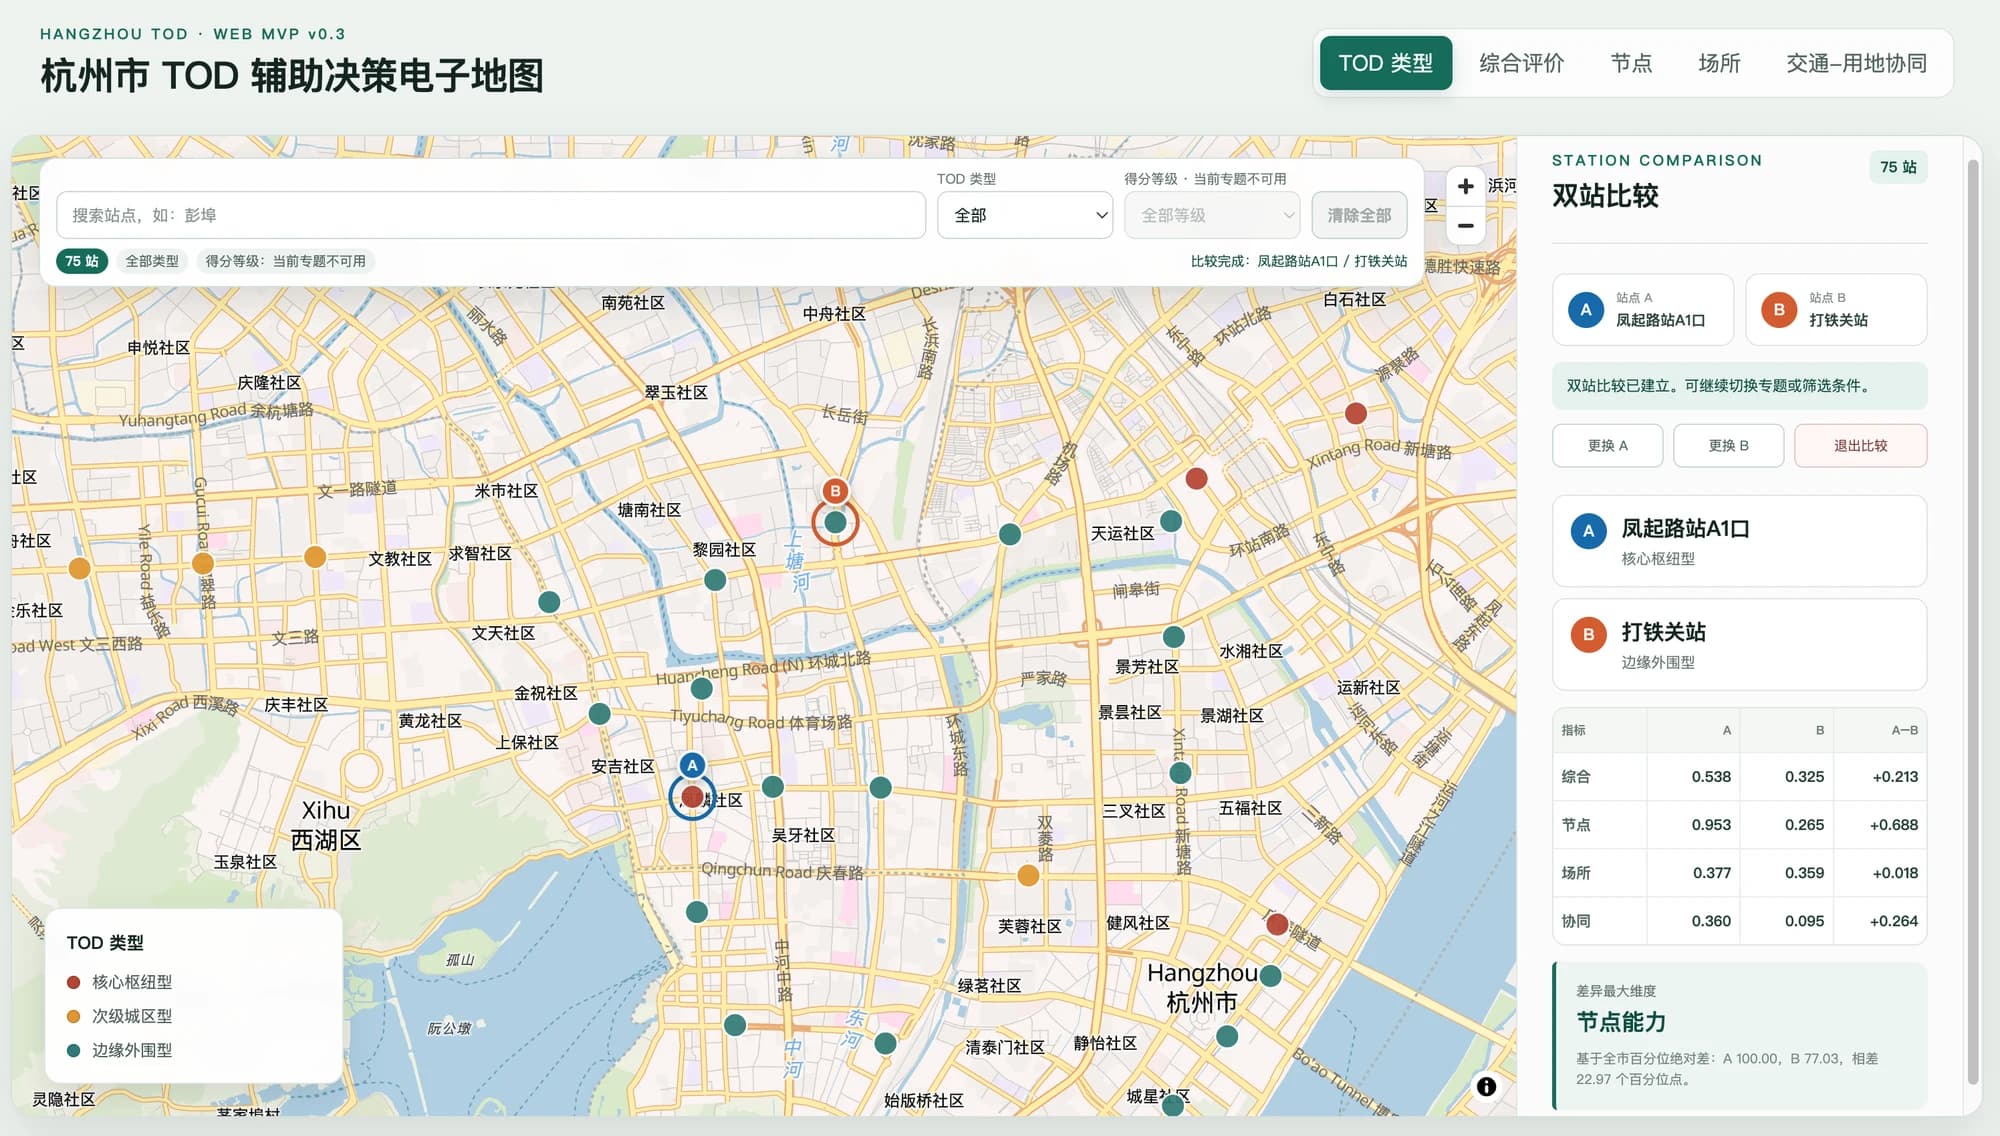Open the TOD 类型 dropdown set to 全部
This screenshot has height=1136, width=2000.
(1025, 215)
